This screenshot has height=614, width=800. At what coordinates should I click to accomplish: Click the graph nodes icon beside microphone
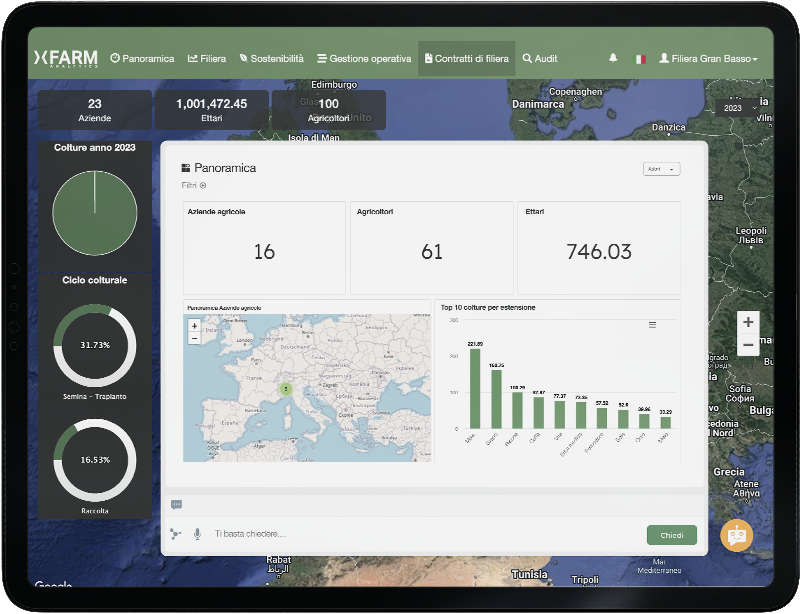(176, 534)
